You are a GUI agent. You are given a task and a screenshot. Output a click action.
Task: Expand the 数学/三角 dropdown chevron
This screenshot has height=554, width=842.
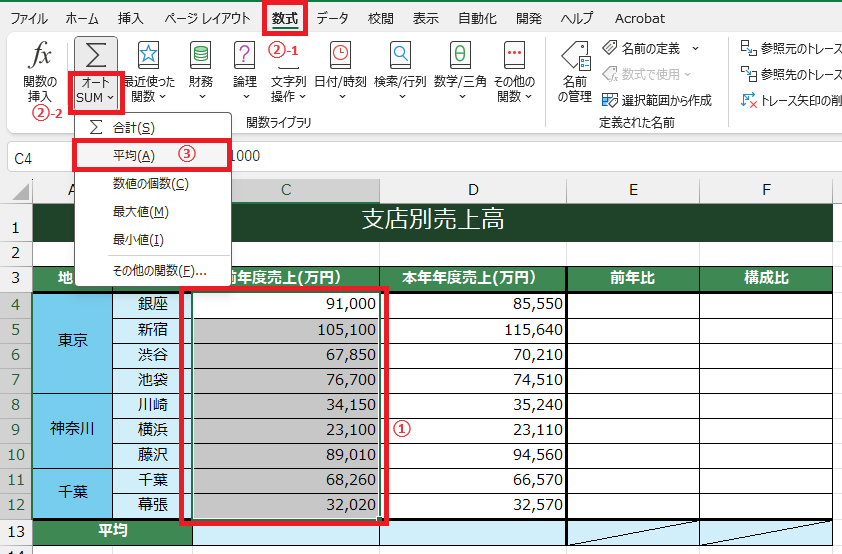click(x=462, y=97)
